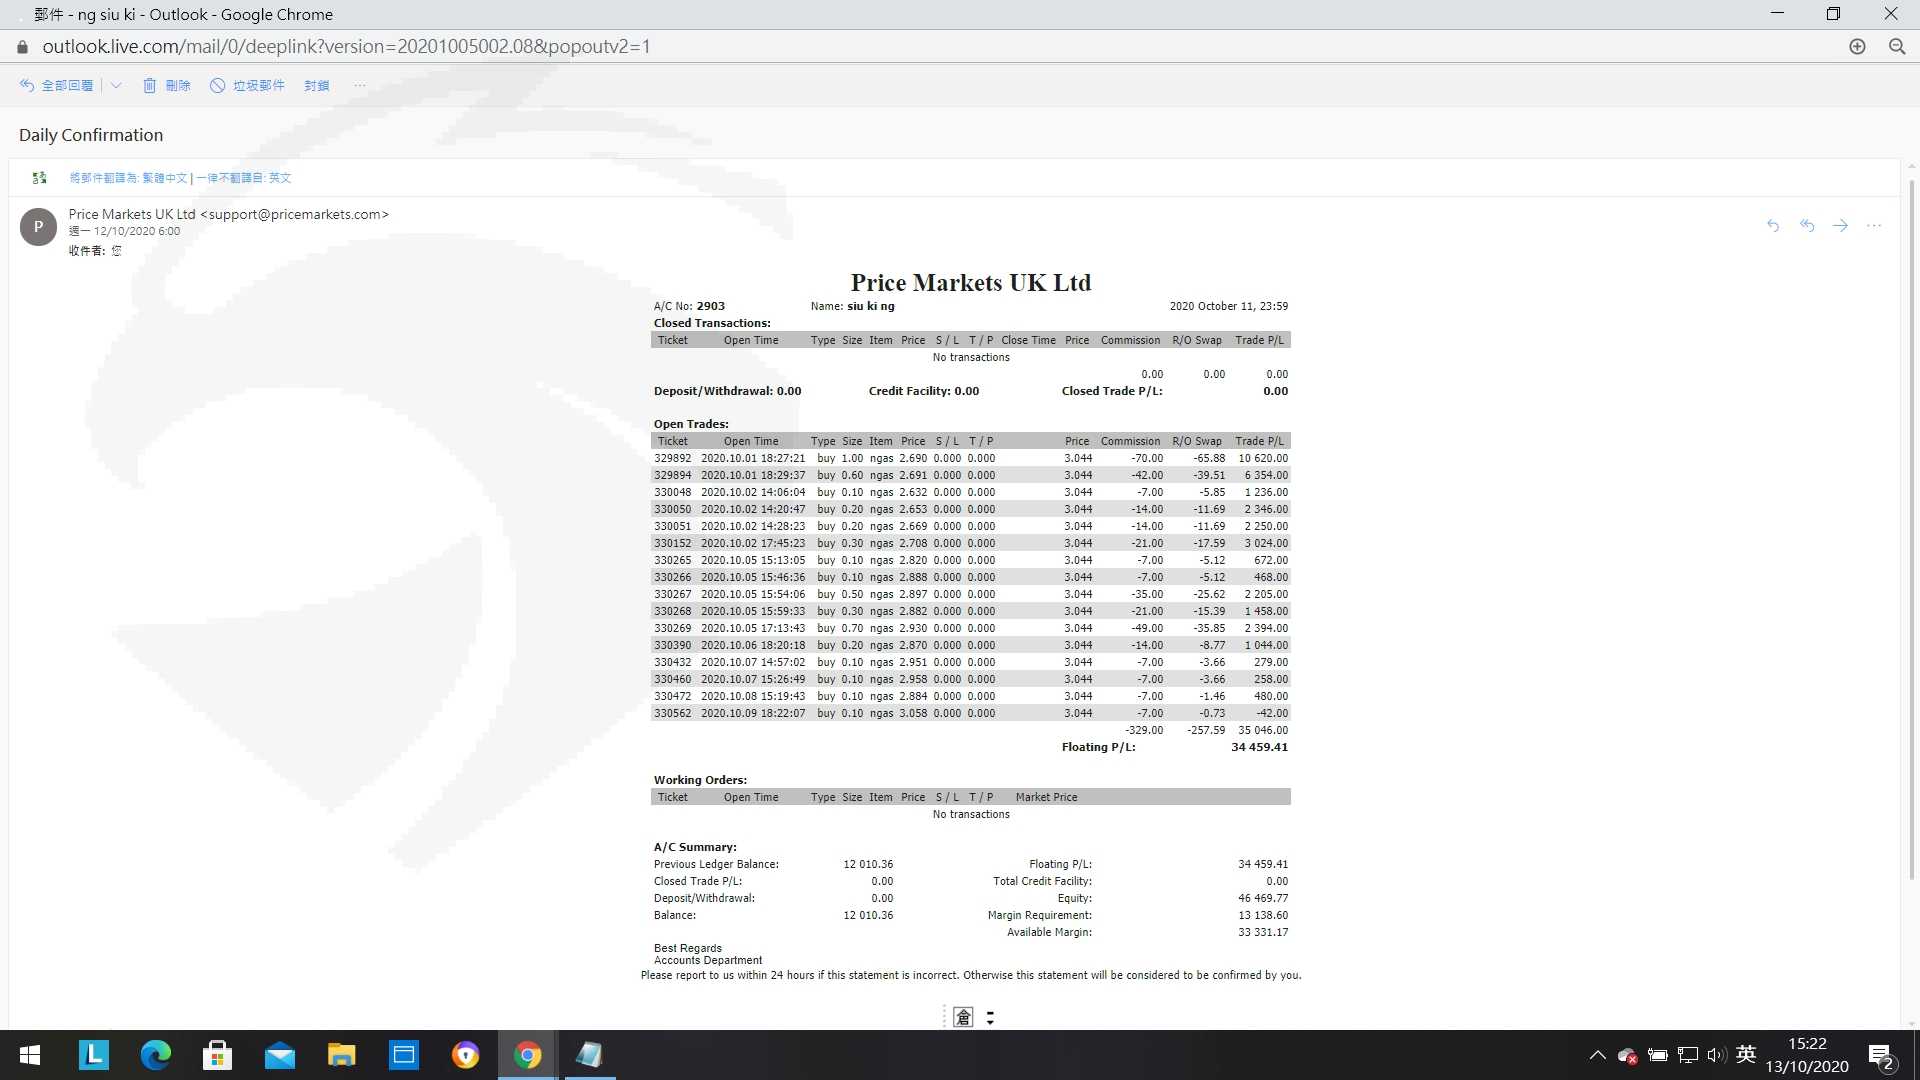Screen dimensions: 1920x1080
Task: Click the Reply All (全部回覆) button
Action: [57, 85]
